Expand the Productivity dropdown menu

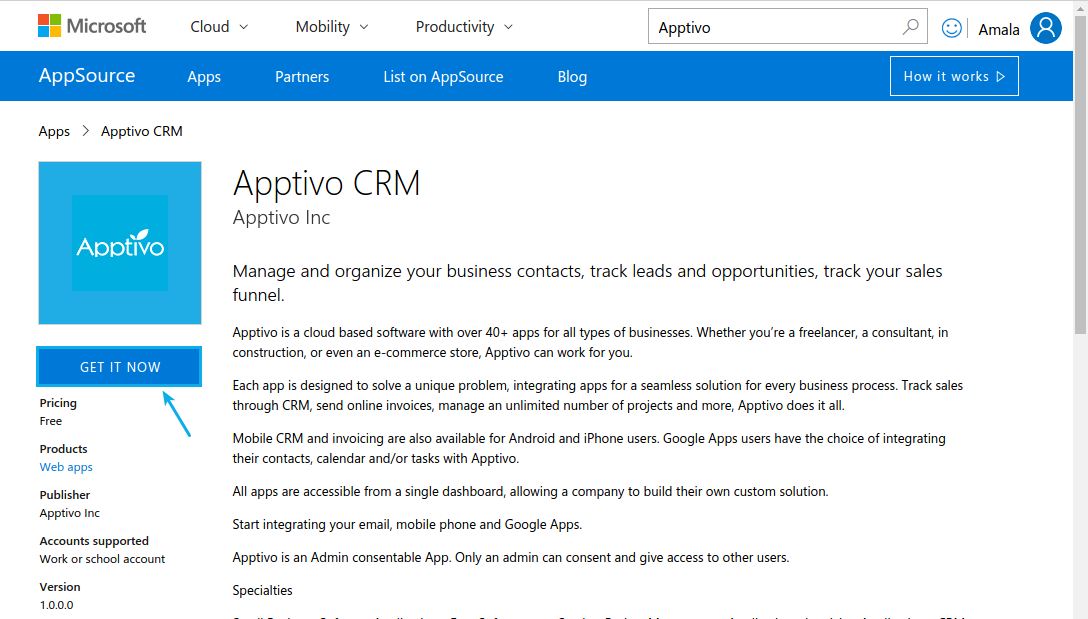(464, 27)
